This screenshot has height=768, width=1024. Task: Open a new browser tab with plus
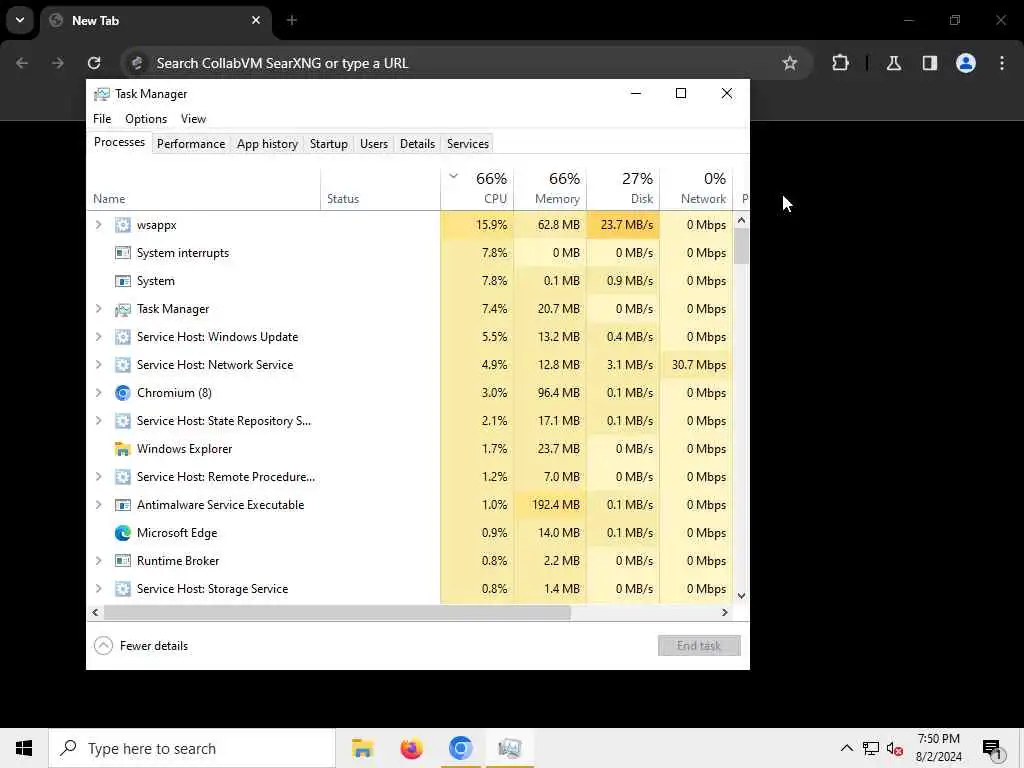[x=292, y=20]
